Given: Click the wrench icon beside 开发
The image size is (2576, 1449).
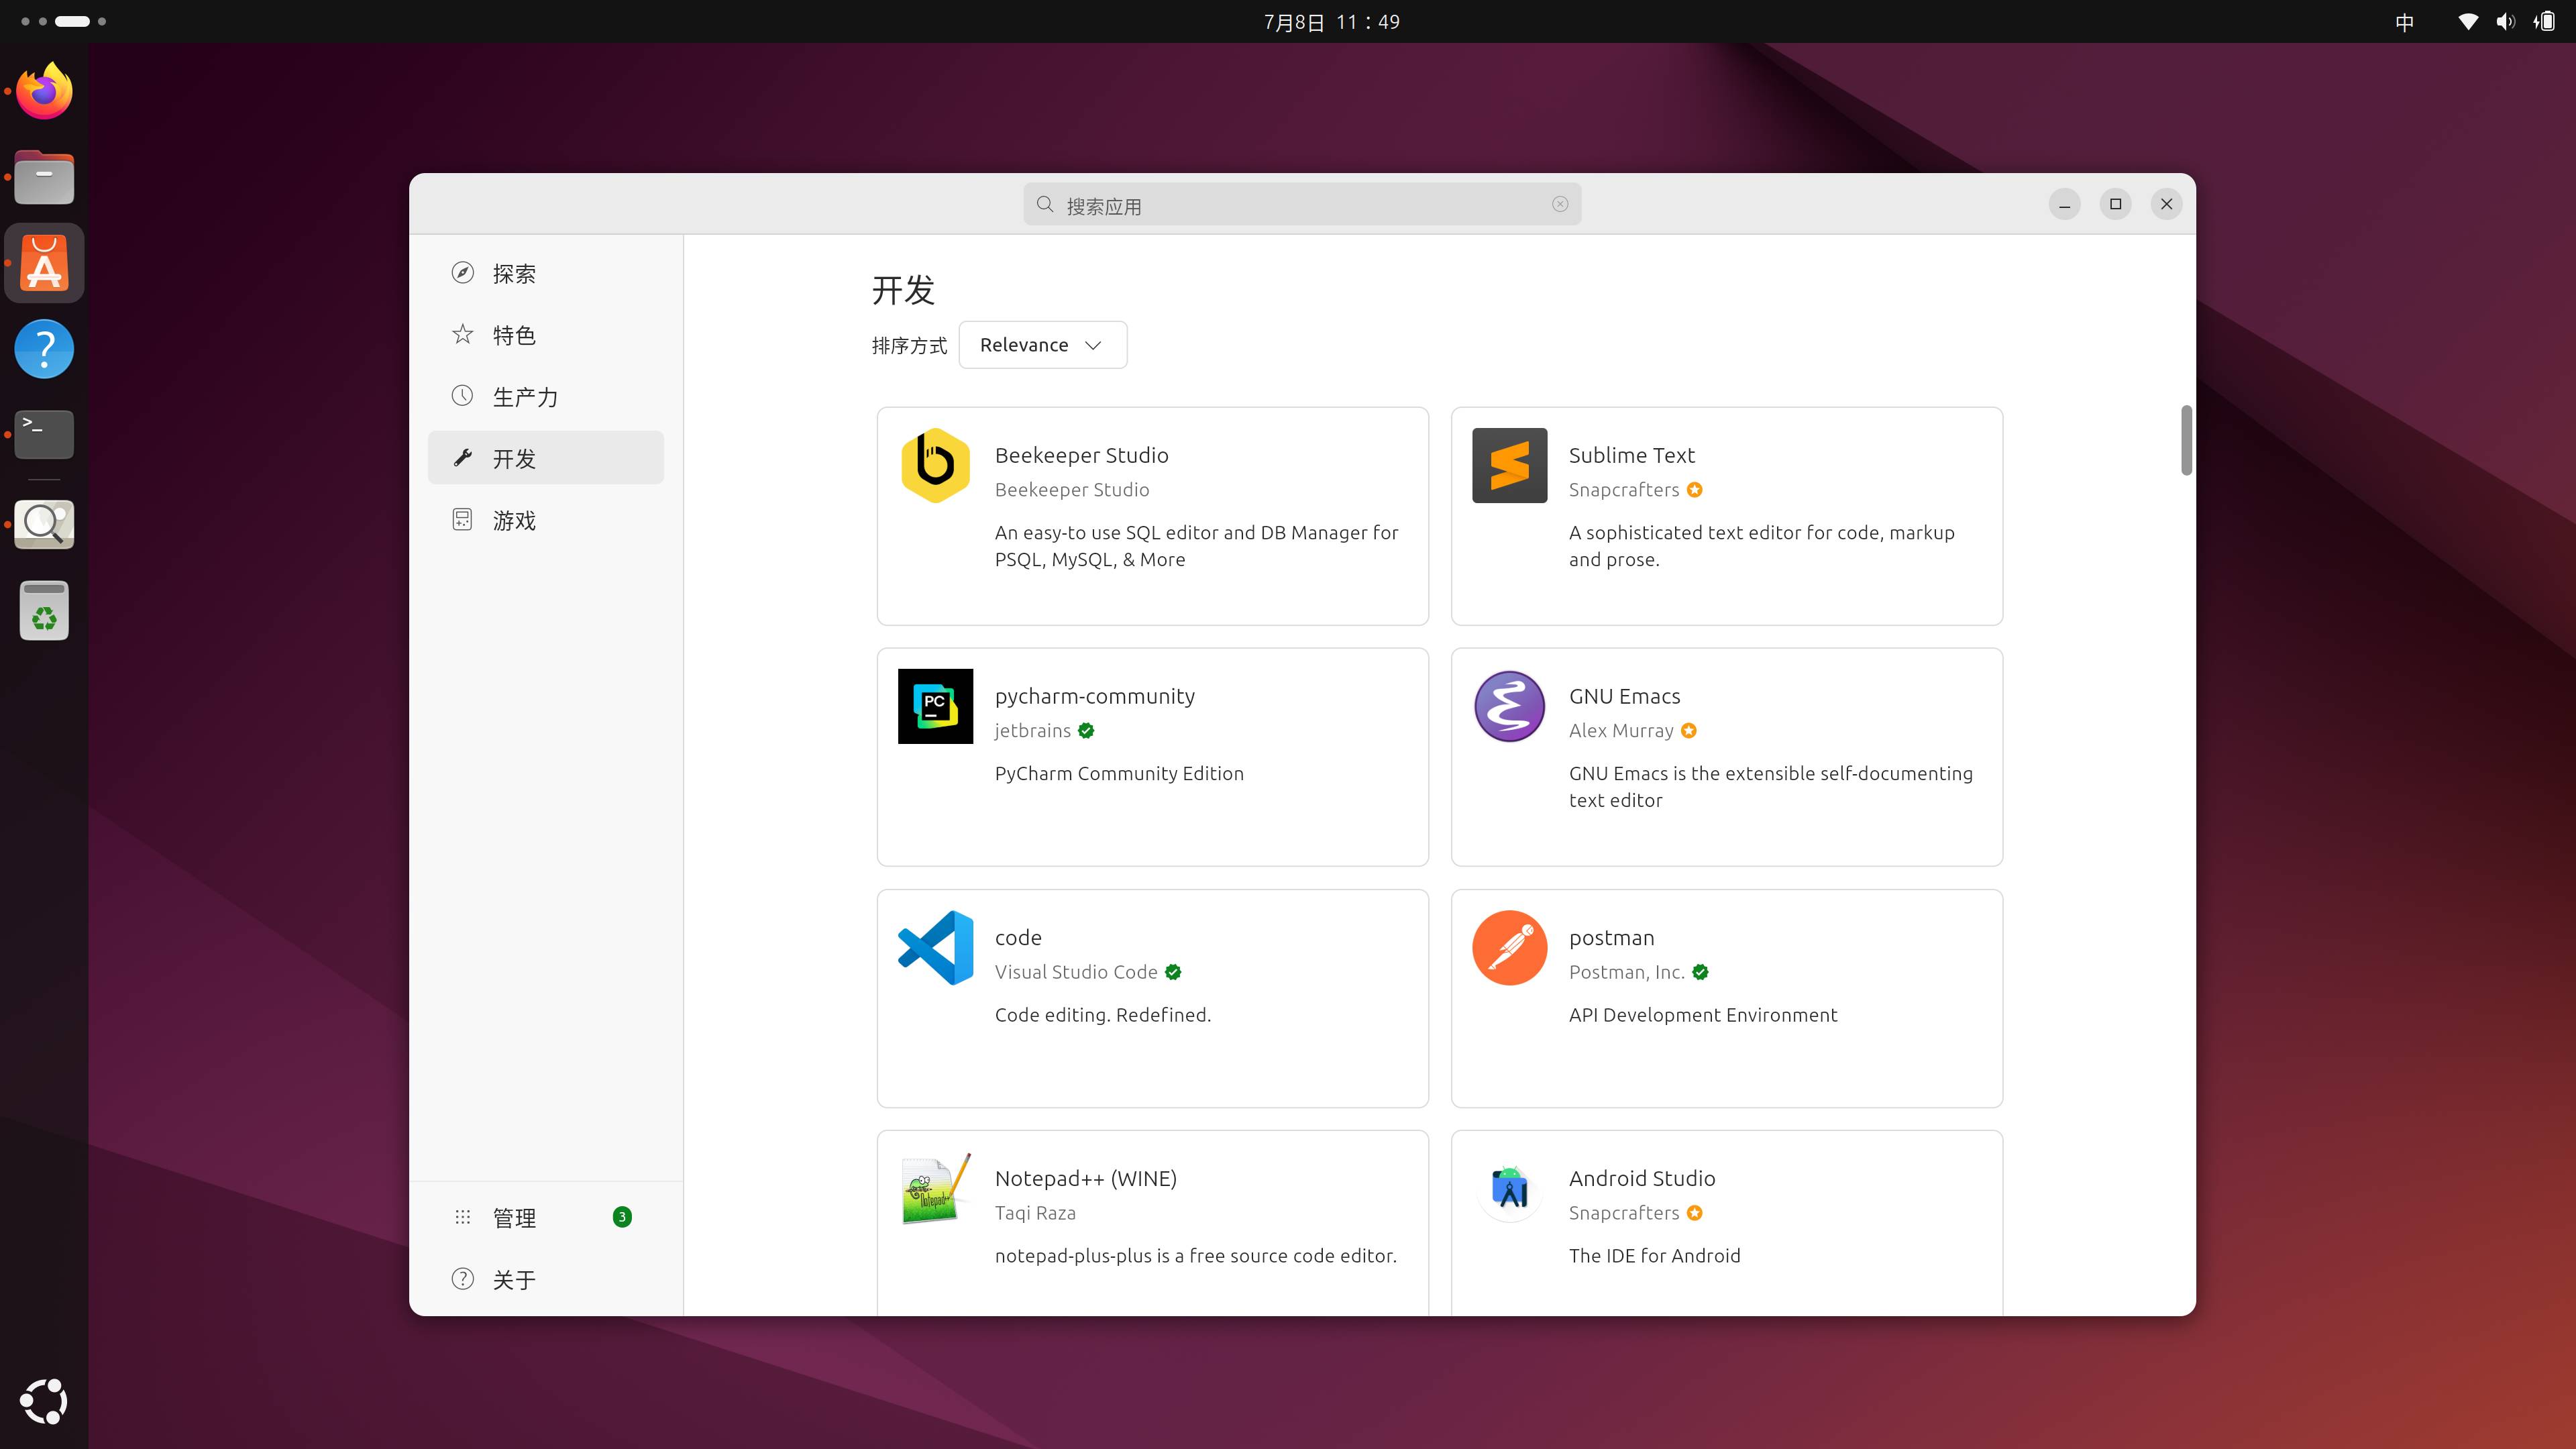Looking at the screenshot, I should coord(462,458).
